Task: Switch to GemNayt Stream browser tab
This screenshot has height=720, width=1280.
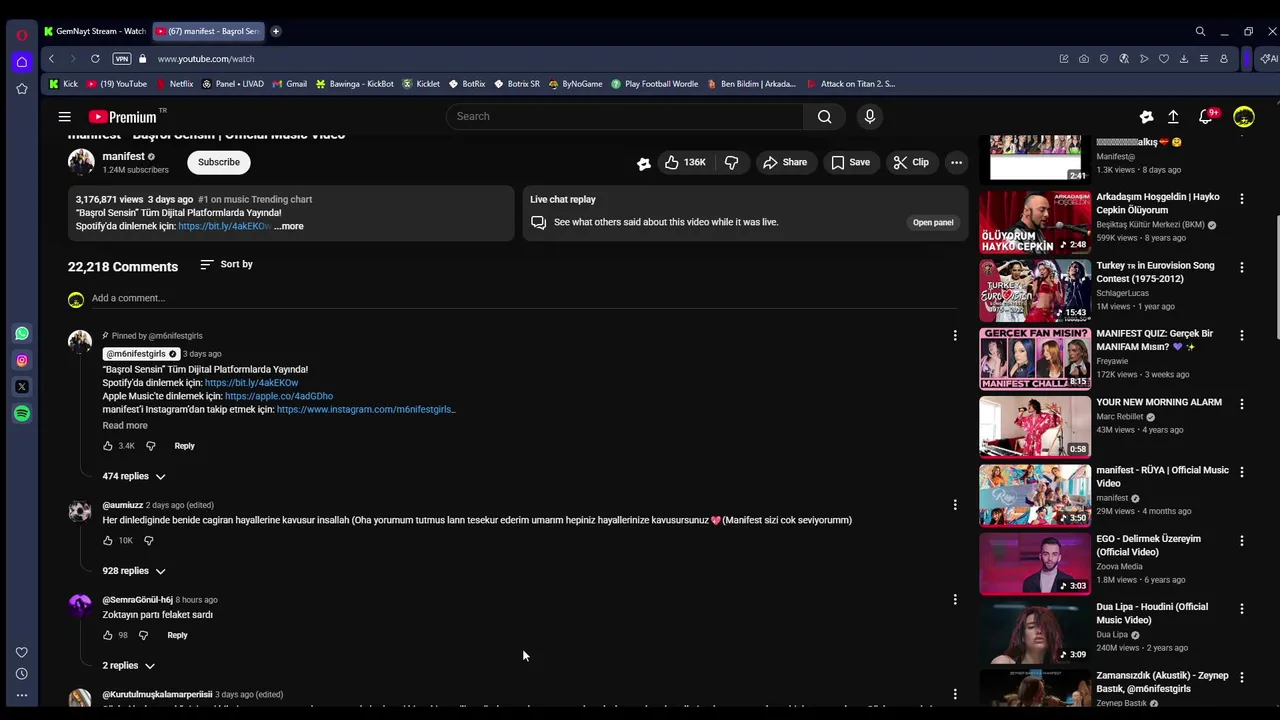Action: (x=96, y=31)
